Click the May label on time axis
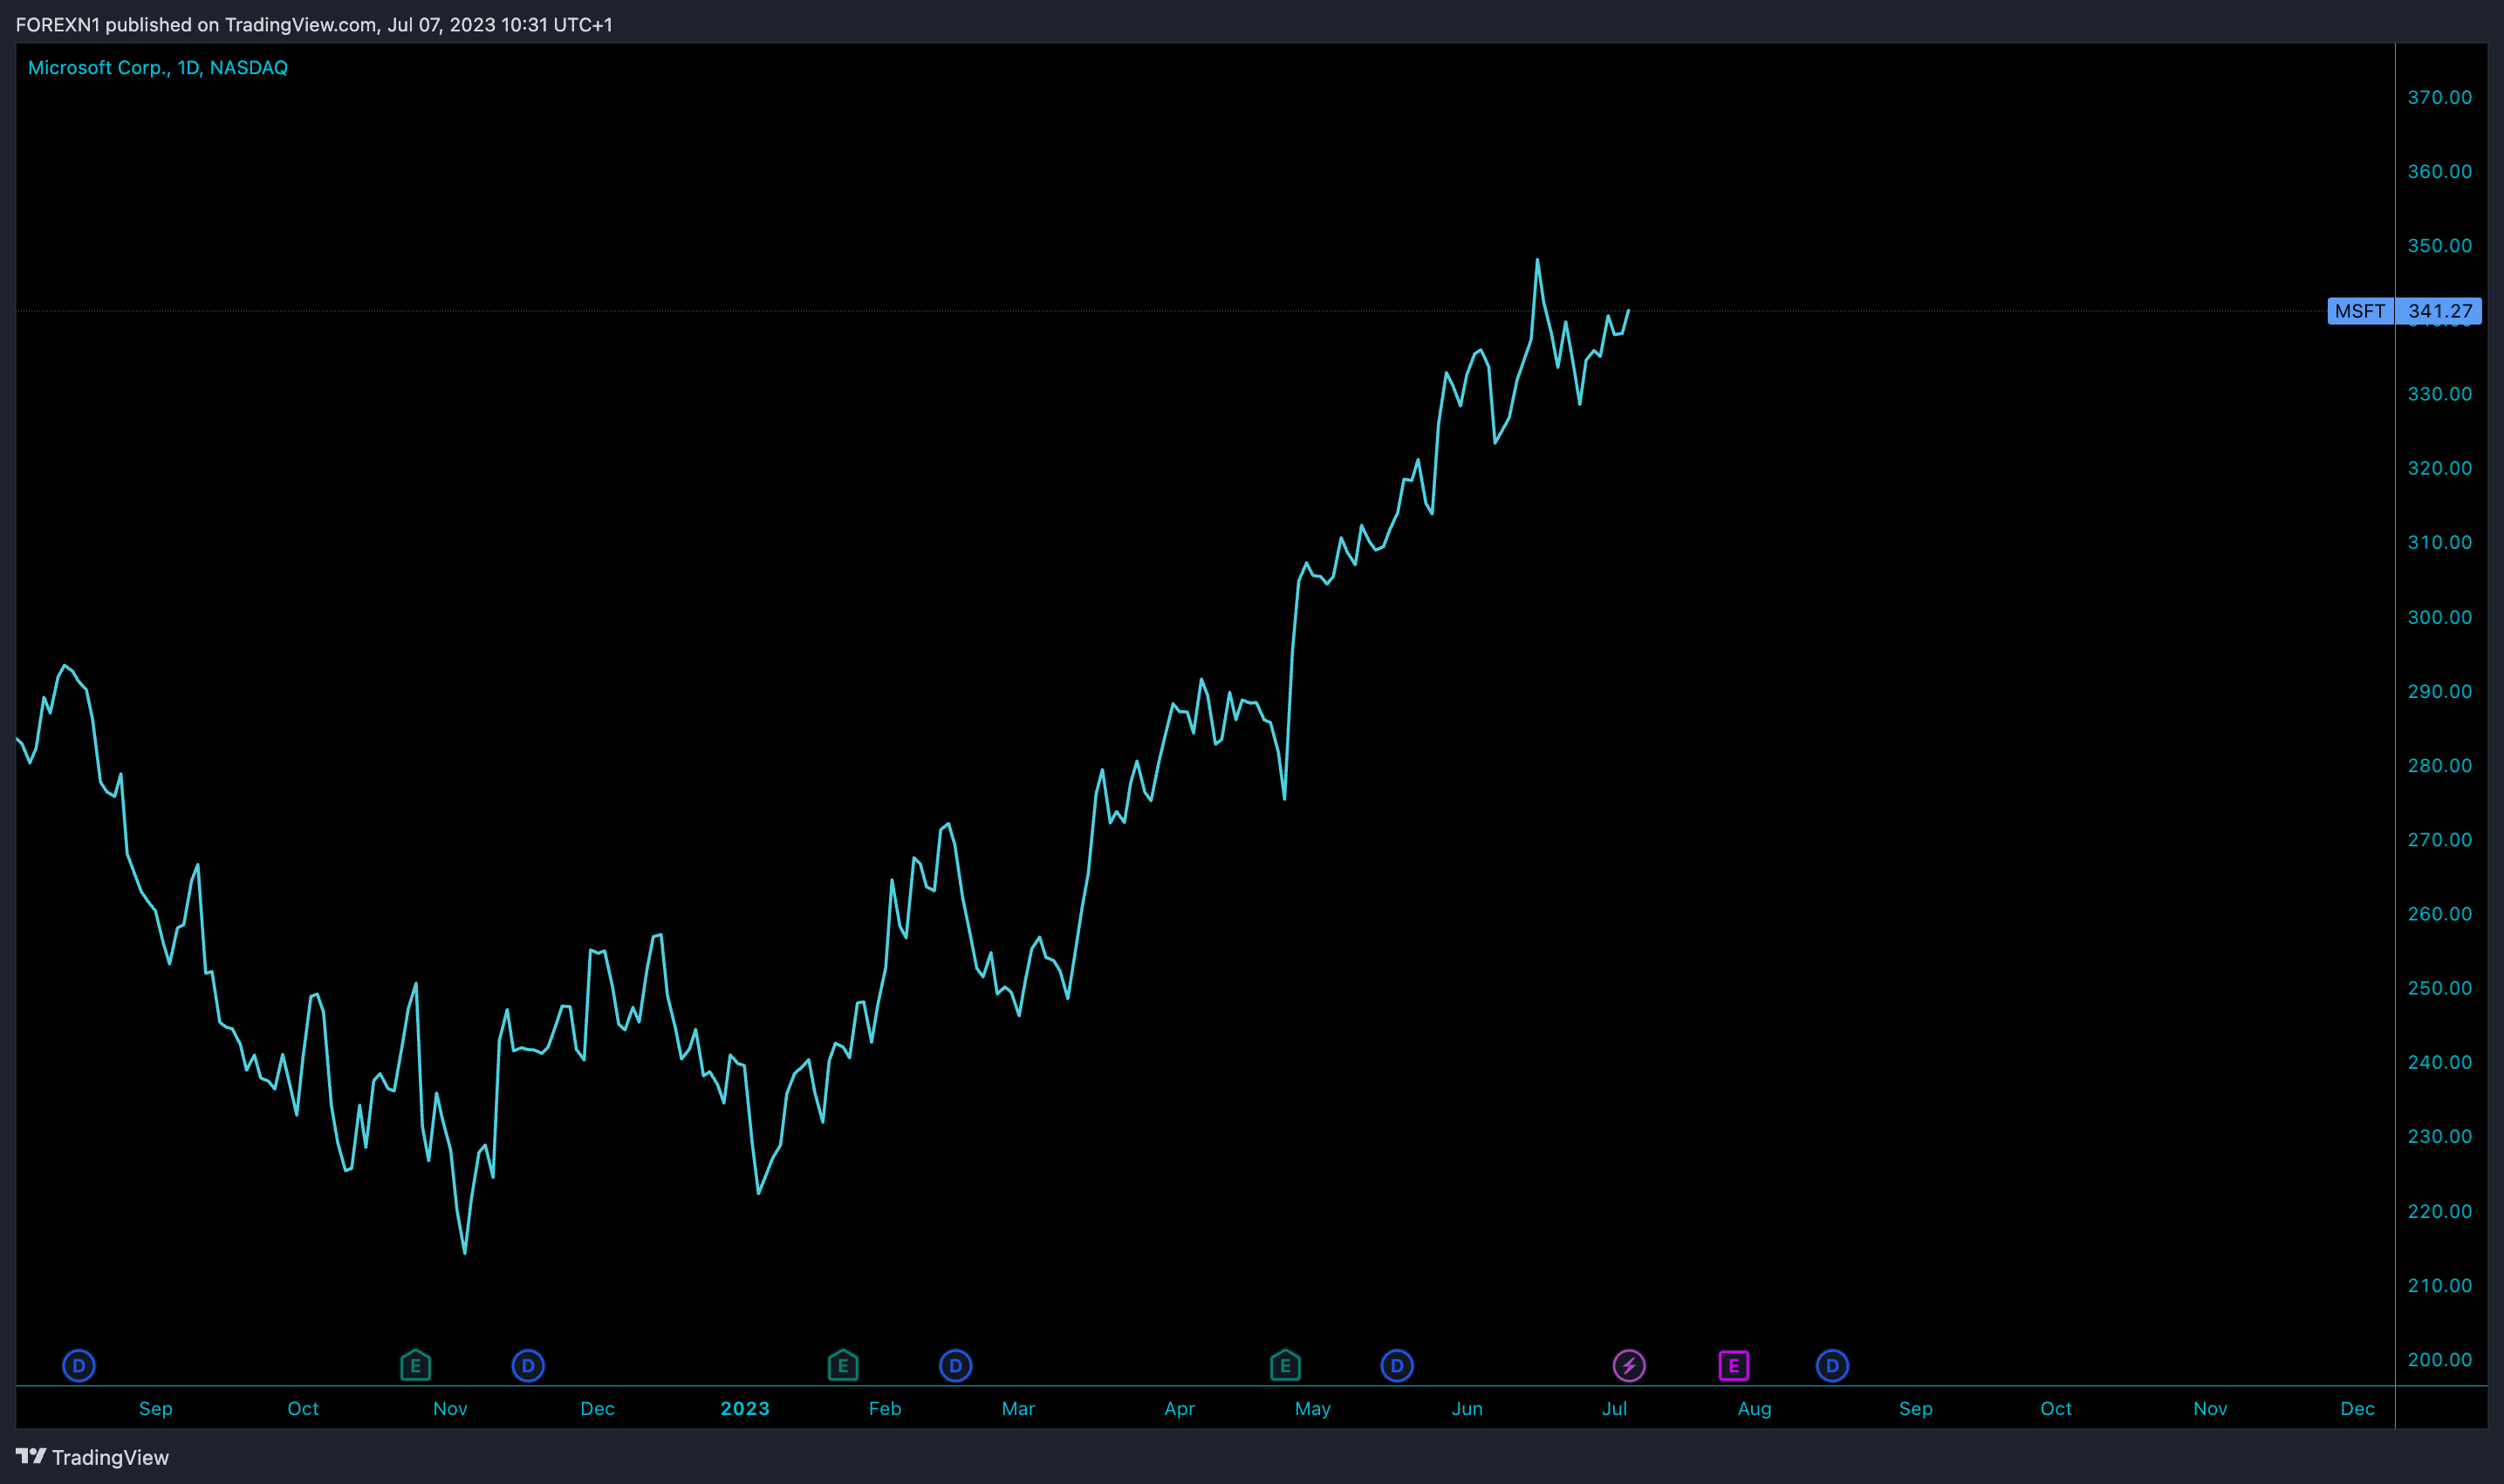Viewport: 2504px width, 1484px height. pos(1312,1408)
